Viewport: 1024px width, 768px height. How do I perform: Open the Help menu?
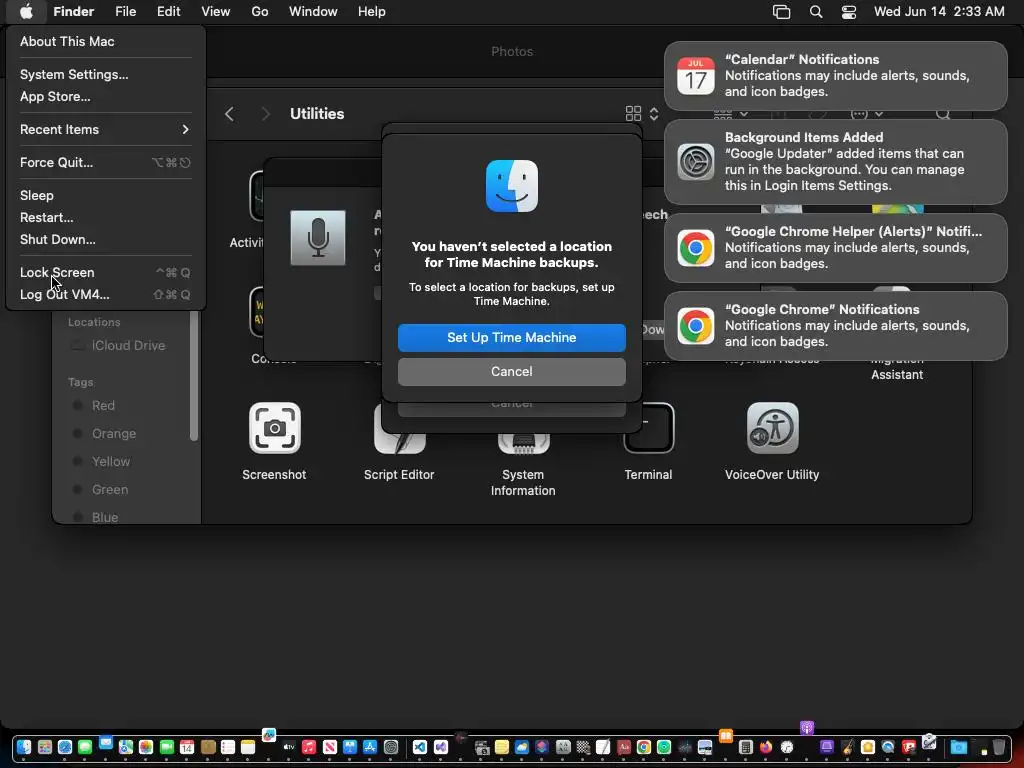point(372,12)
